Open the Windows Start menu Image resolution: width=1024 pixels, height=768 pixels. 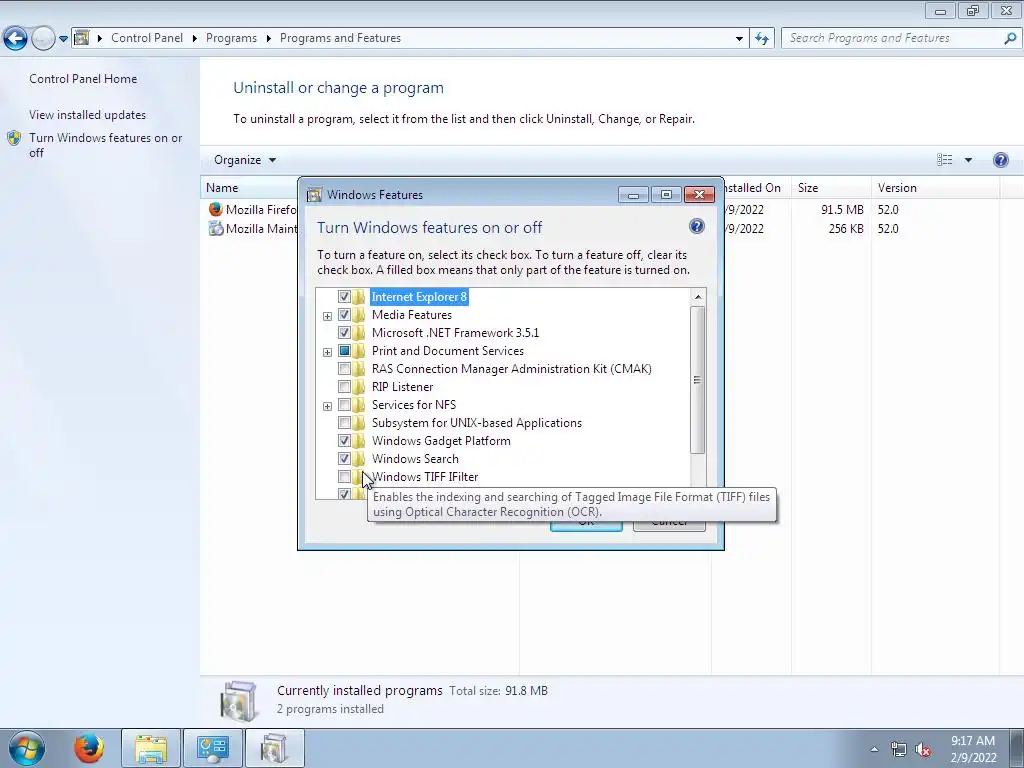pos(26,748)
